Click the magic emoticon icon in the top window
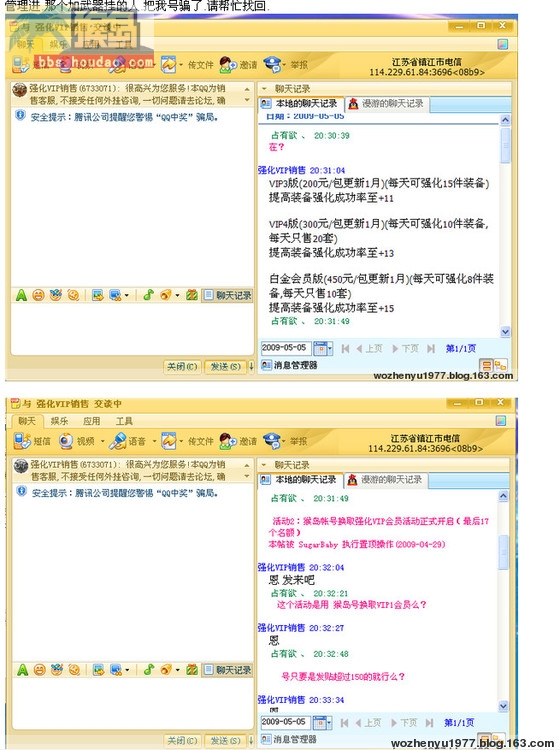The image size is (560, 750). point(56,295)
